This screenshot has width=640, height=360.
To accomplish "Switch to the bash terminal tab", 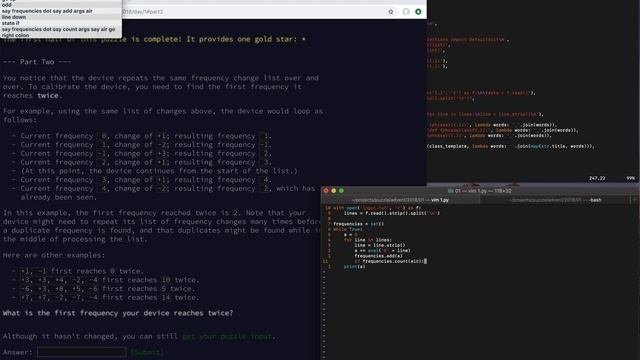I will pyautogui.click(x=555, y=200).
